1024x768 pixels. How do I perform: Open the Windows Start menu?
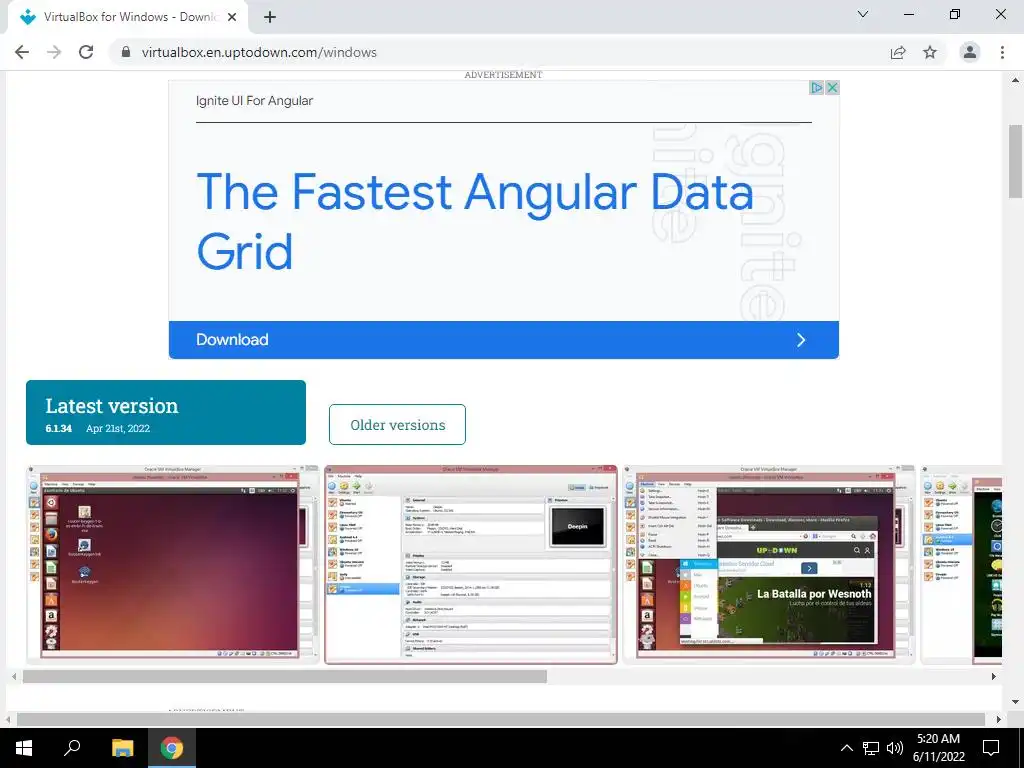[24, 748]
